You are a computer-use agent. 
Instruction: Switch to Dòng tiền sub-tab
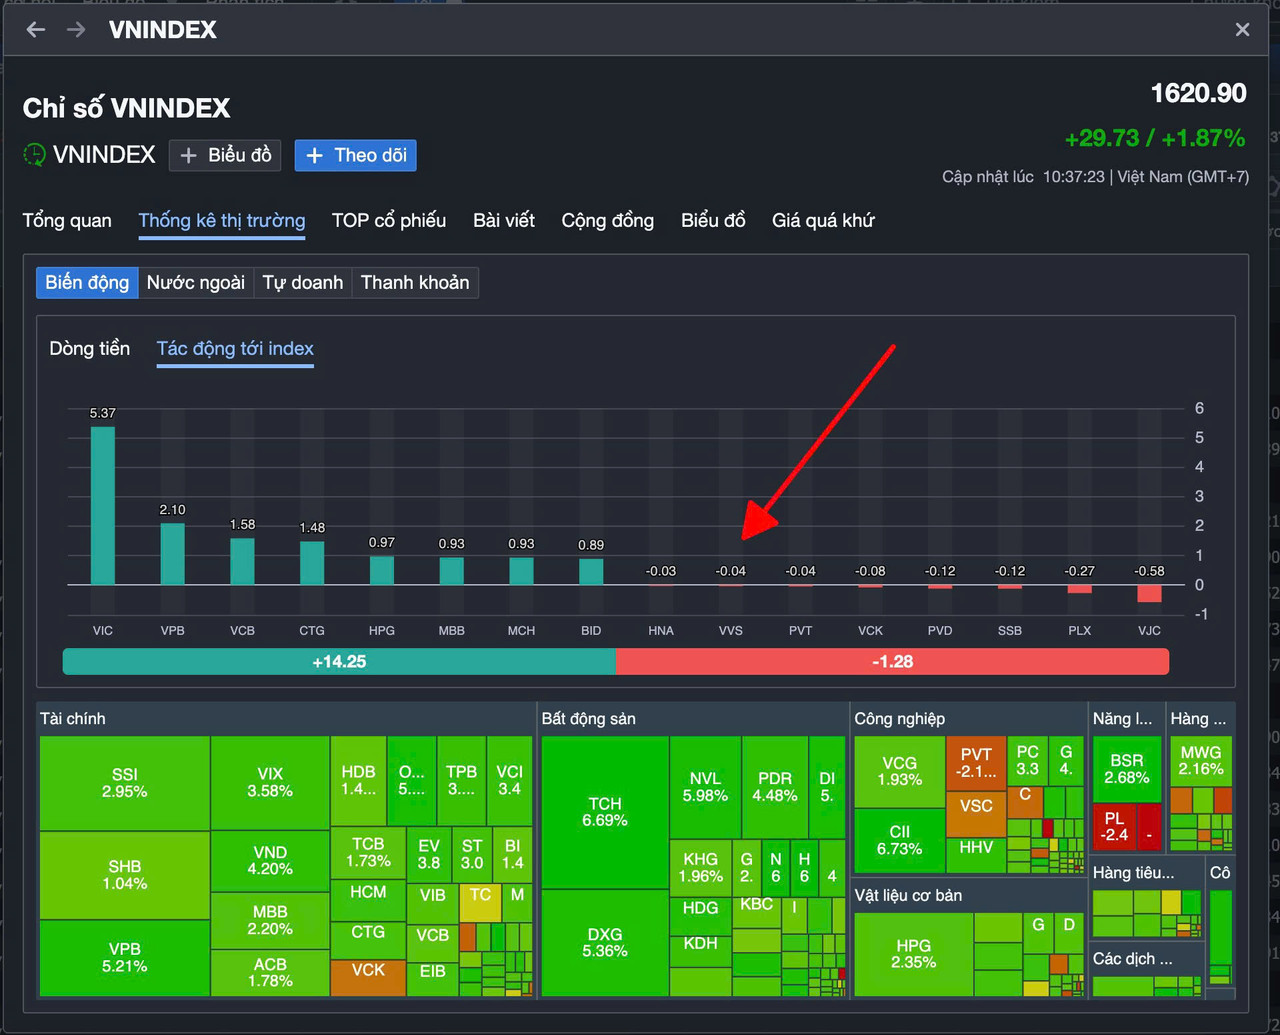[90, 348]
